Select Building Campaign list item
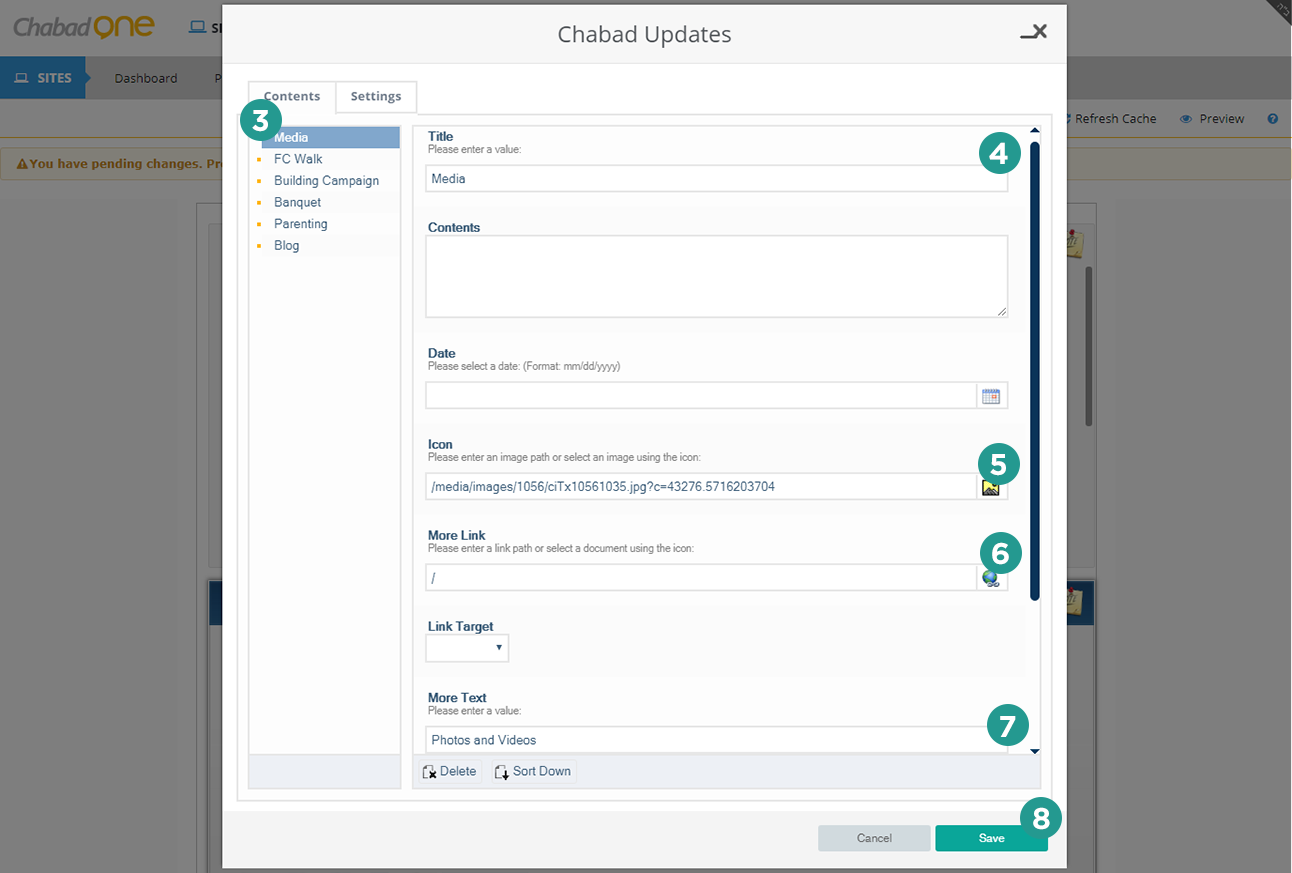Screen dimensions: 1292x873 coord(325,181)
